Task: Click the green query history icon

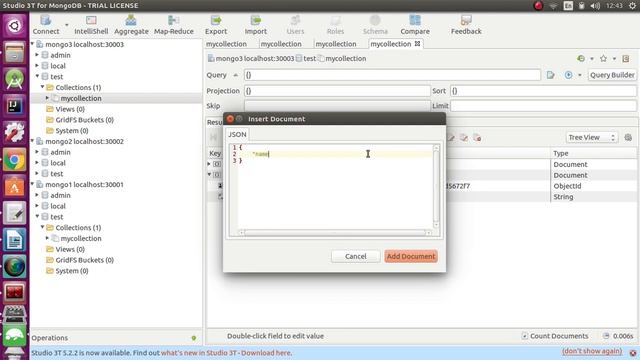Action: [581, 58]
